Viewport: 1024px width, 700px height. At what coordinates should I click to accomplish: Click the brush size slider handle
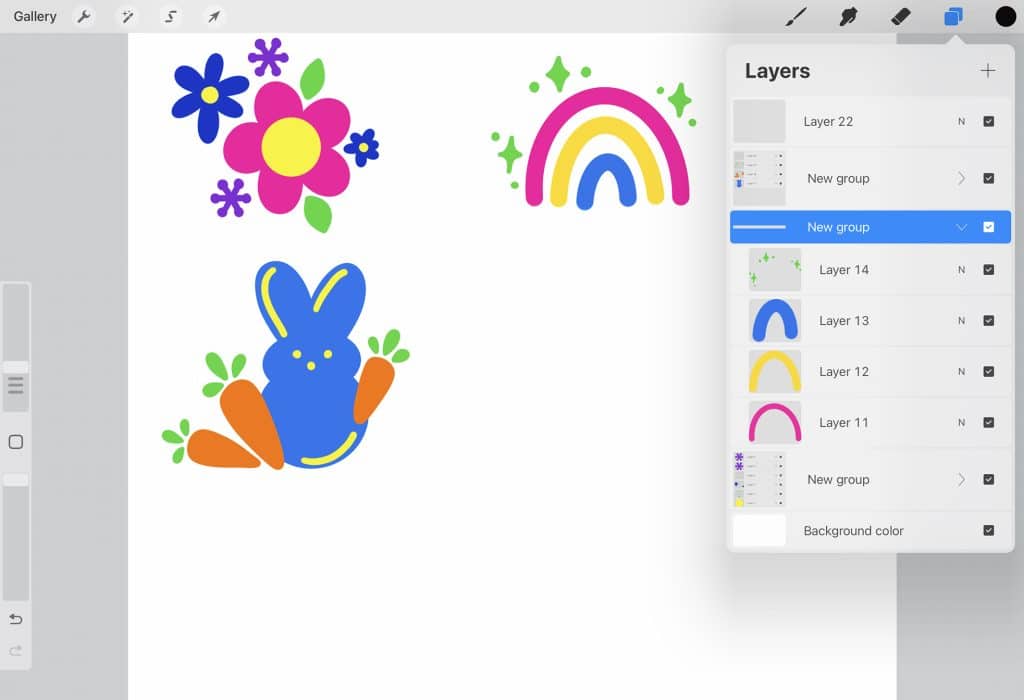[x=16, y=367]
